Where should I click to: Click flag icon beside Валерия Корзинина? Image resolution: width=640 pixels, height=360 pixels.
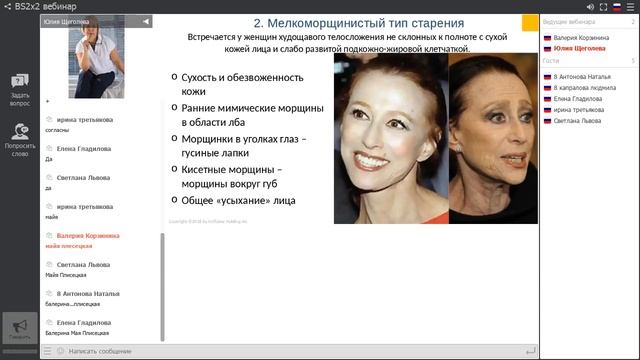click(547, 38)
